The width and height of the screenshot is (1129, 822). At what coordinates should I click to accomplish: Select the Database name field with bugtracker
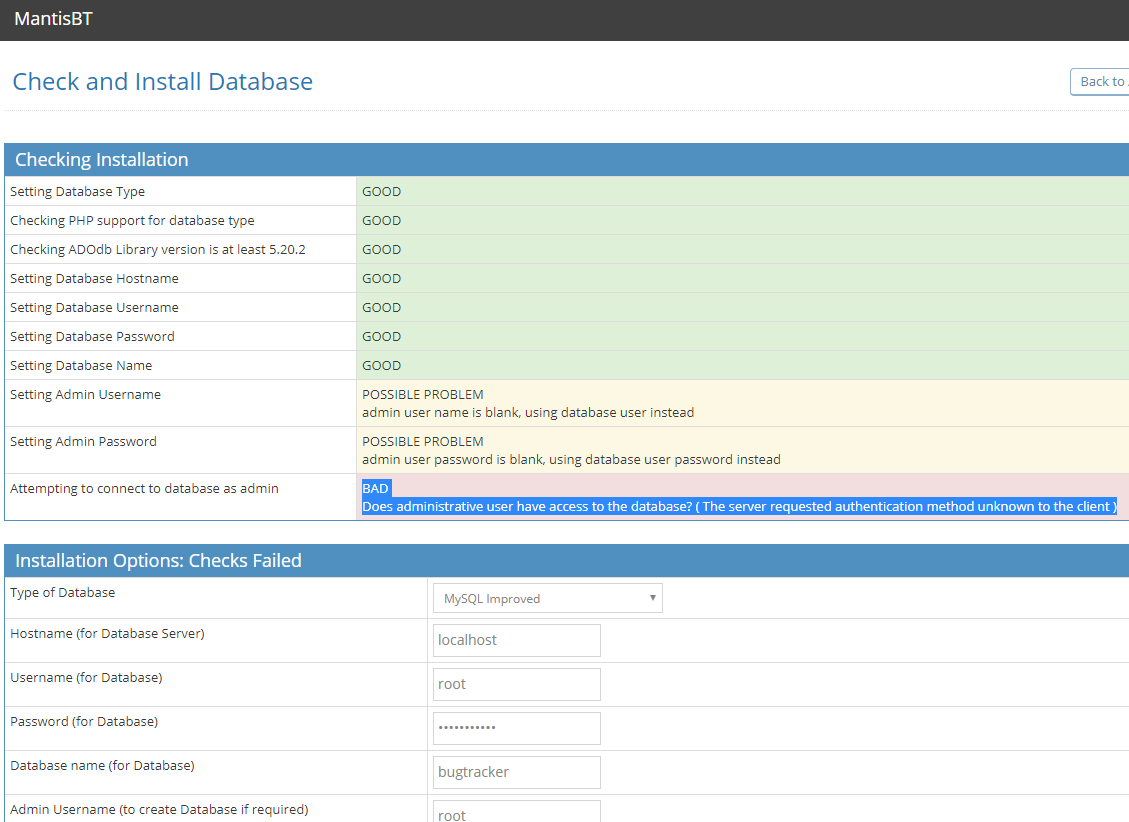[x=516, y=772]
